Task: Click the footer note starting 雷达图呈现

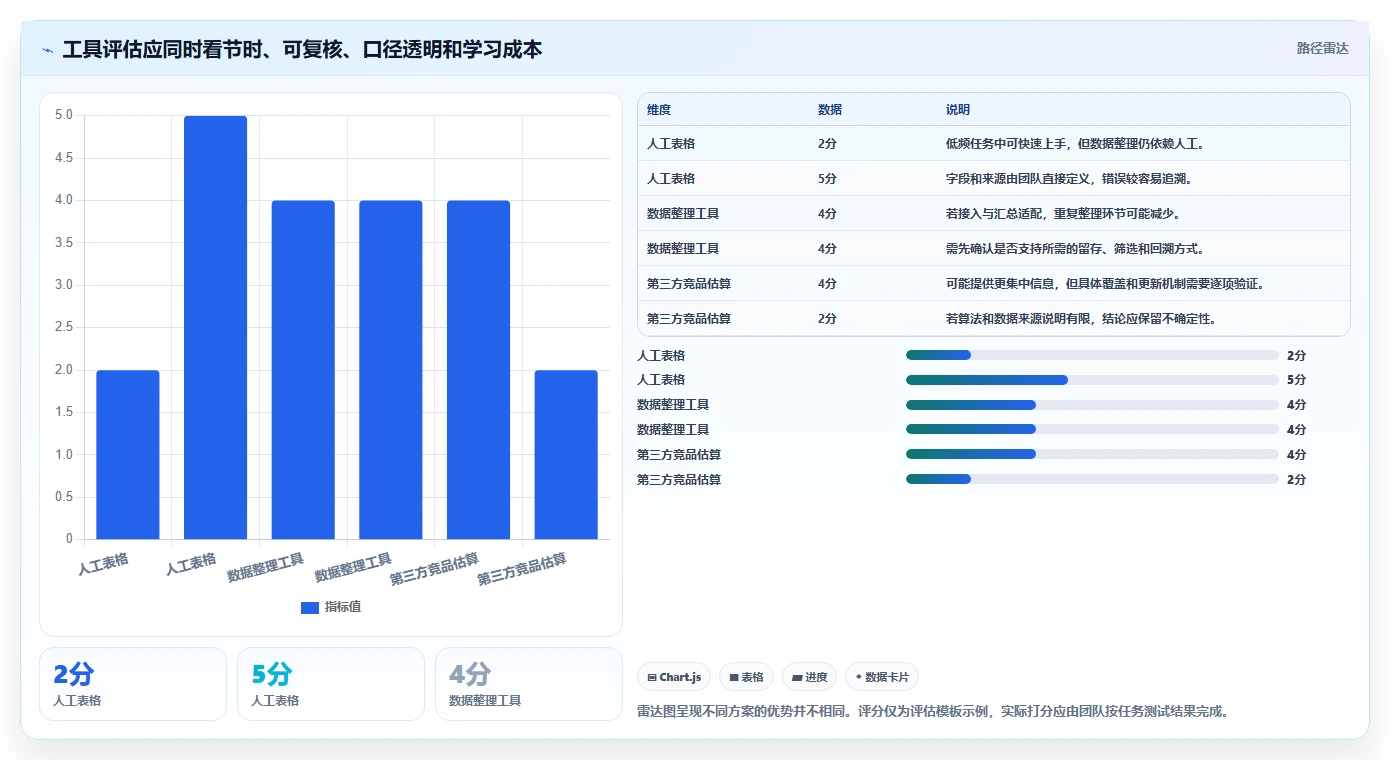Action: [x=932, y=712]
